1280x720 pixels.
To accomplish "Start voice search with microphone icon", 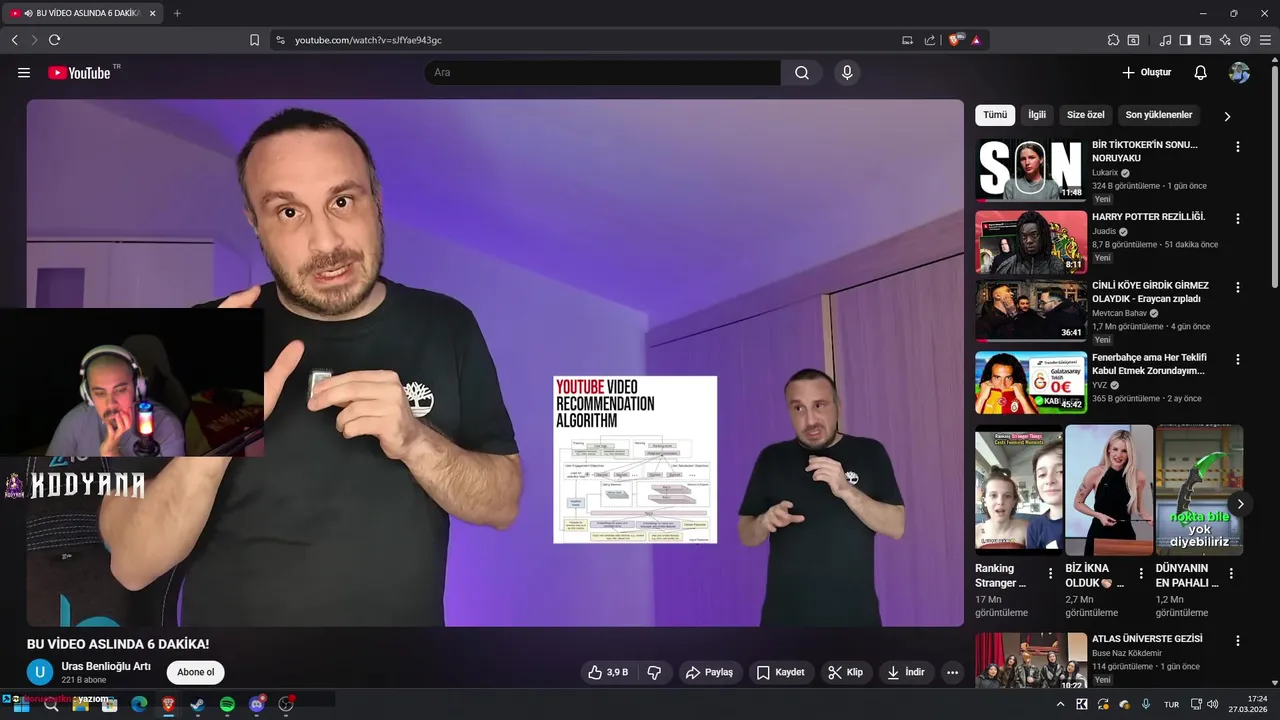I will [847, 73].
